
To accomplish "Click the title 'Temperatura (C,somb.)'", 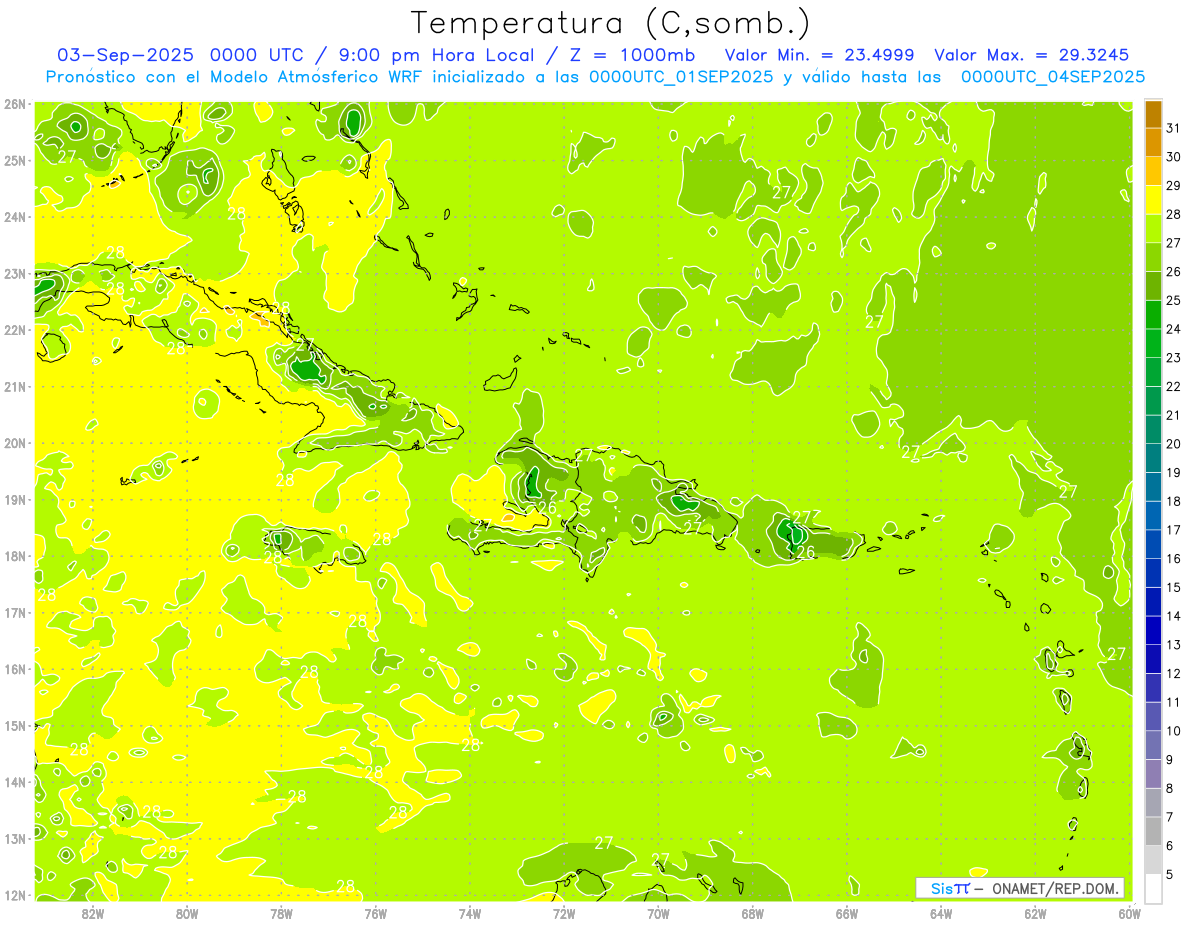I will point(611,23).
